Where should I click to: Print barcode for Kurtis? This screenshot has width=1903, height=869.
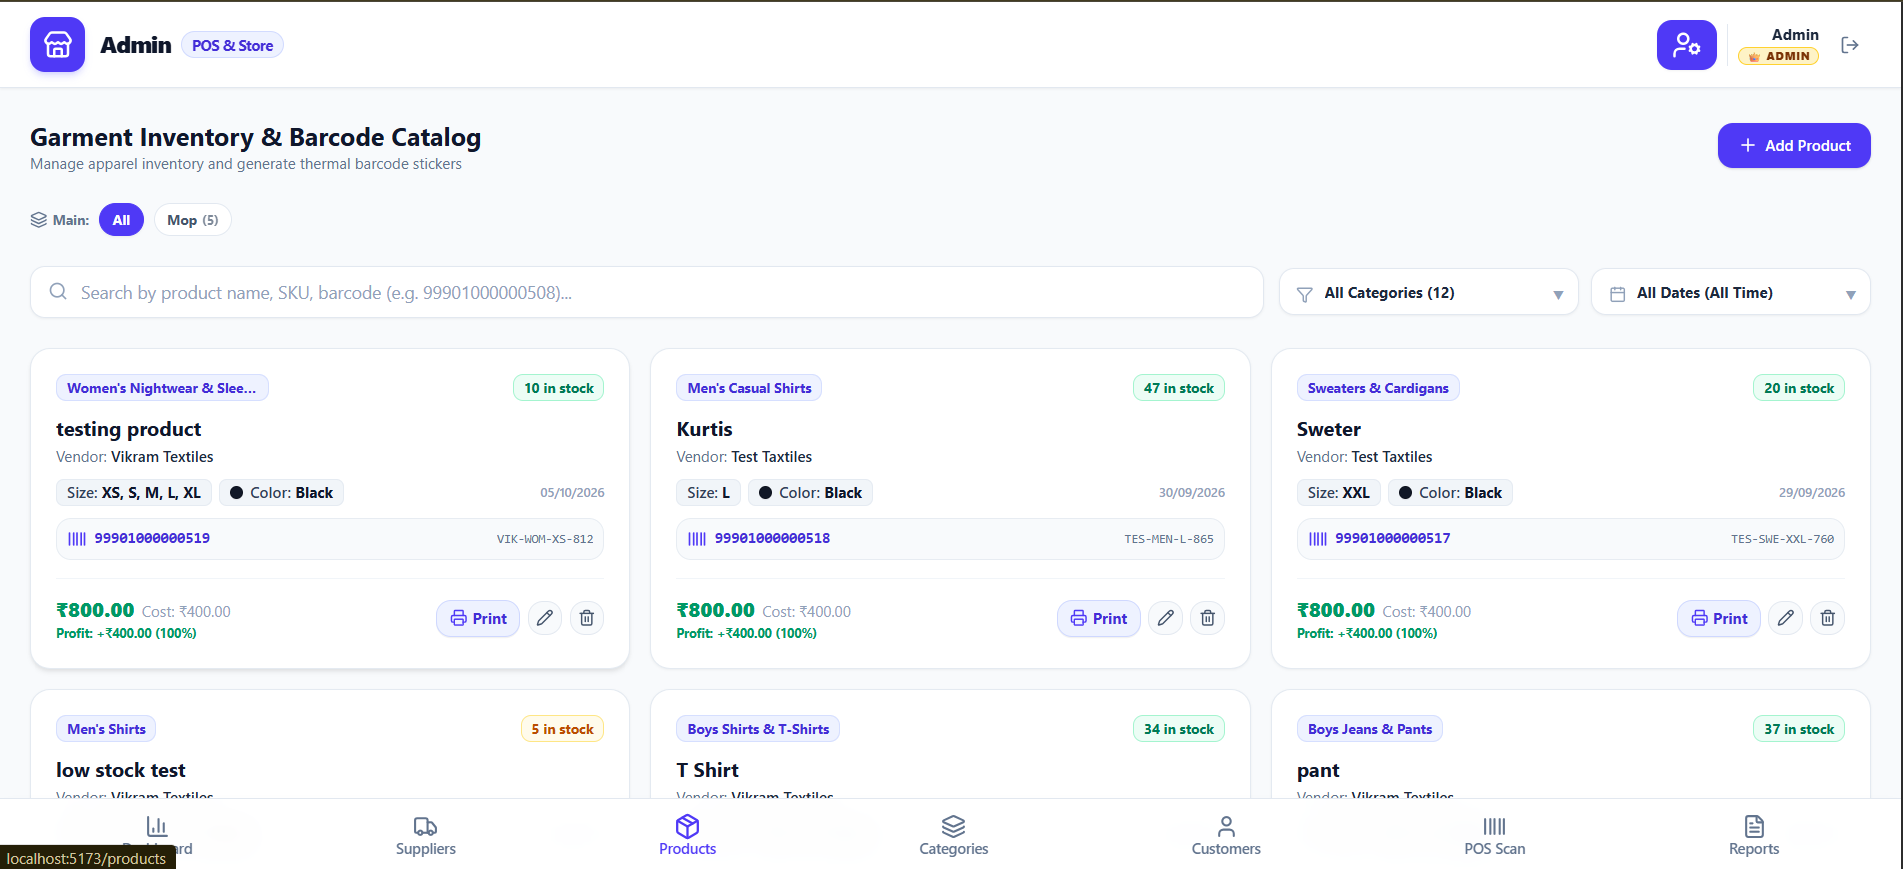[1098, 618]
